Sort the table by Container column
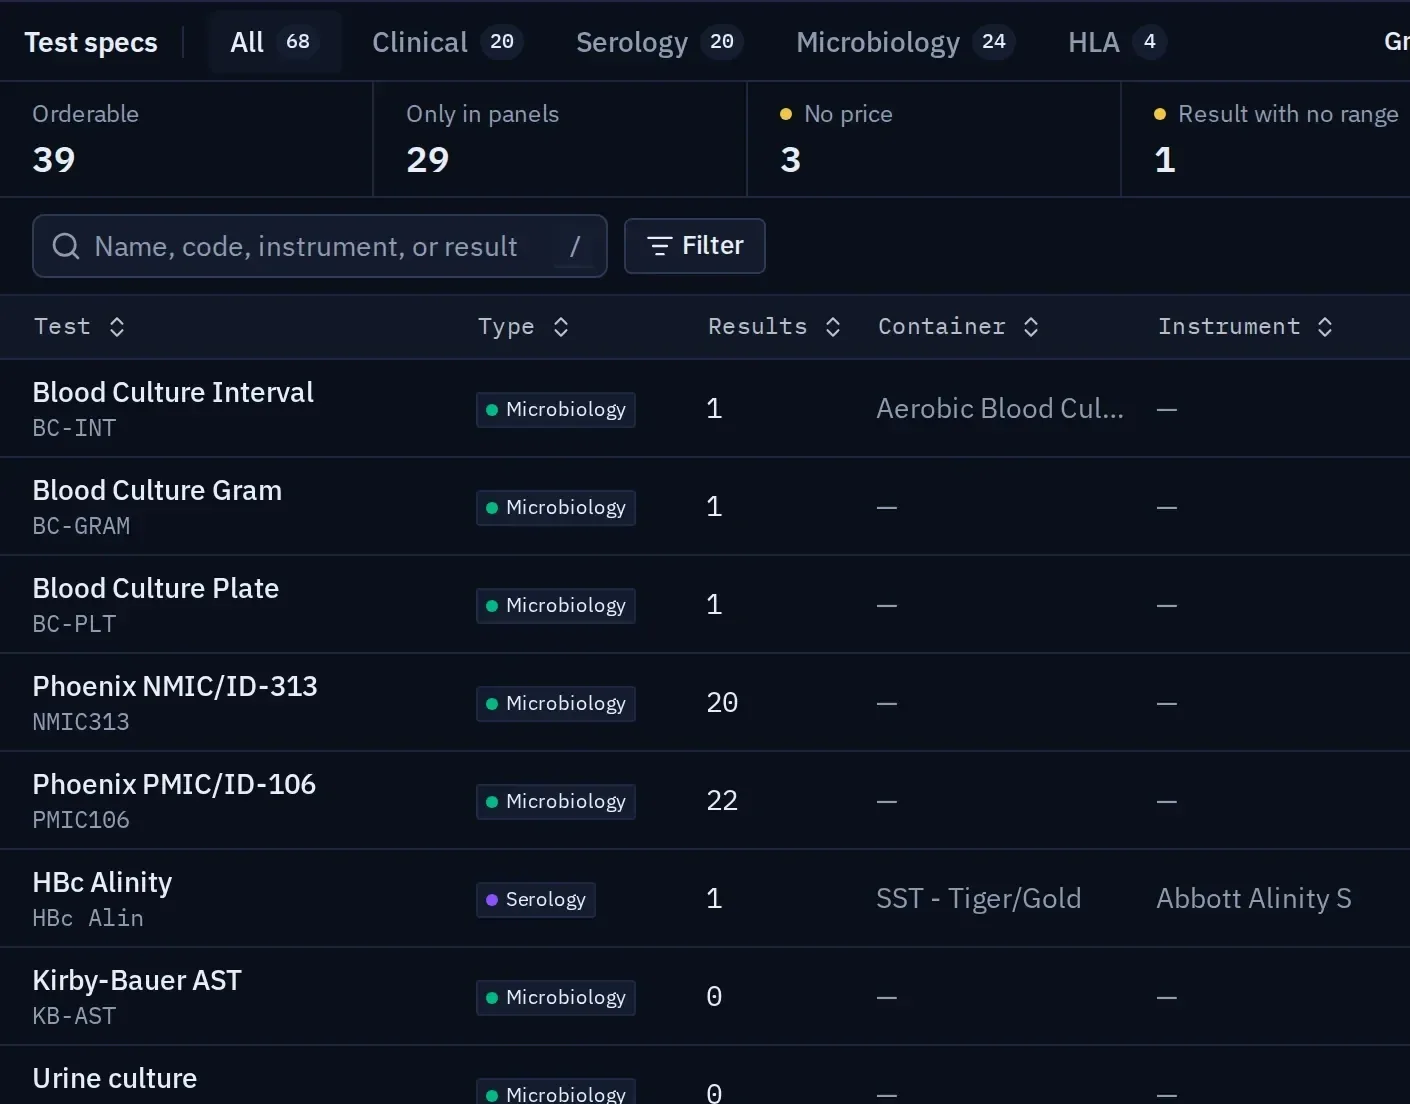 pos(958,327)
